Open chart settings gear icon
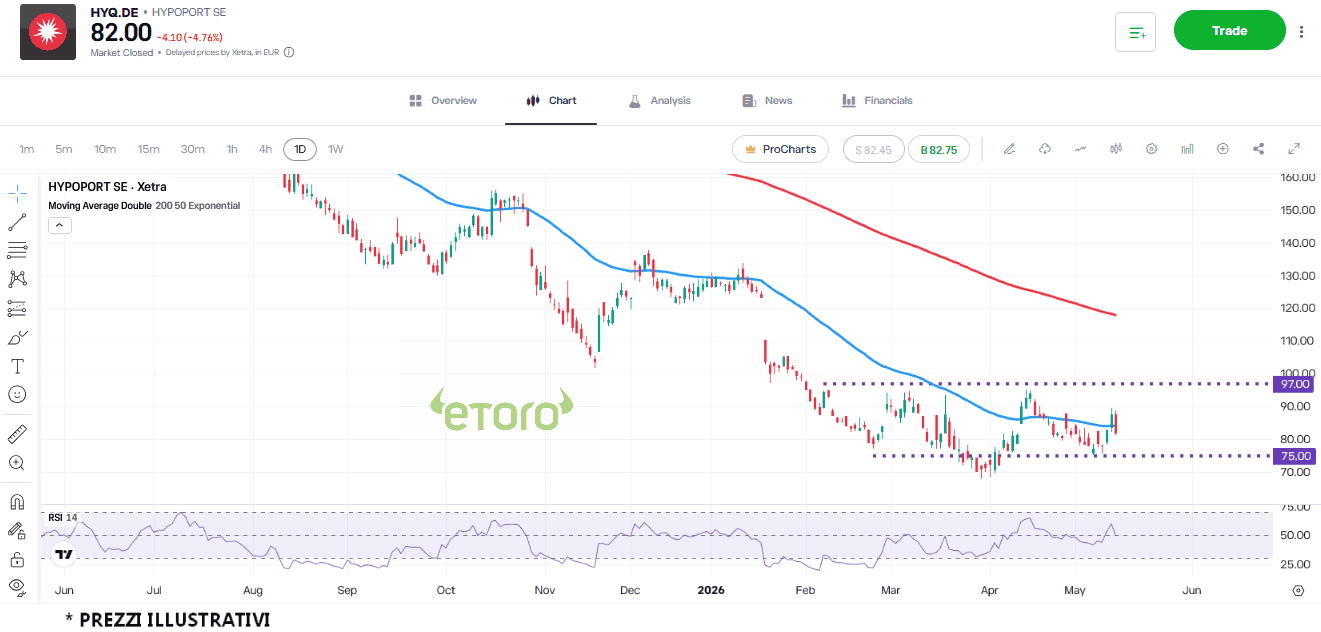Viewport: 1321px width, 632px height. [1151, 149]
